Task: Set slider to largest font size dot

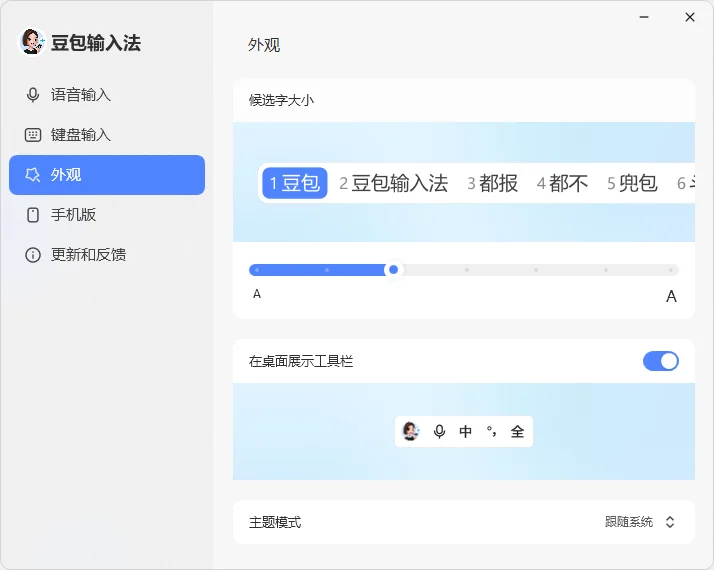Action: [671, 270]
